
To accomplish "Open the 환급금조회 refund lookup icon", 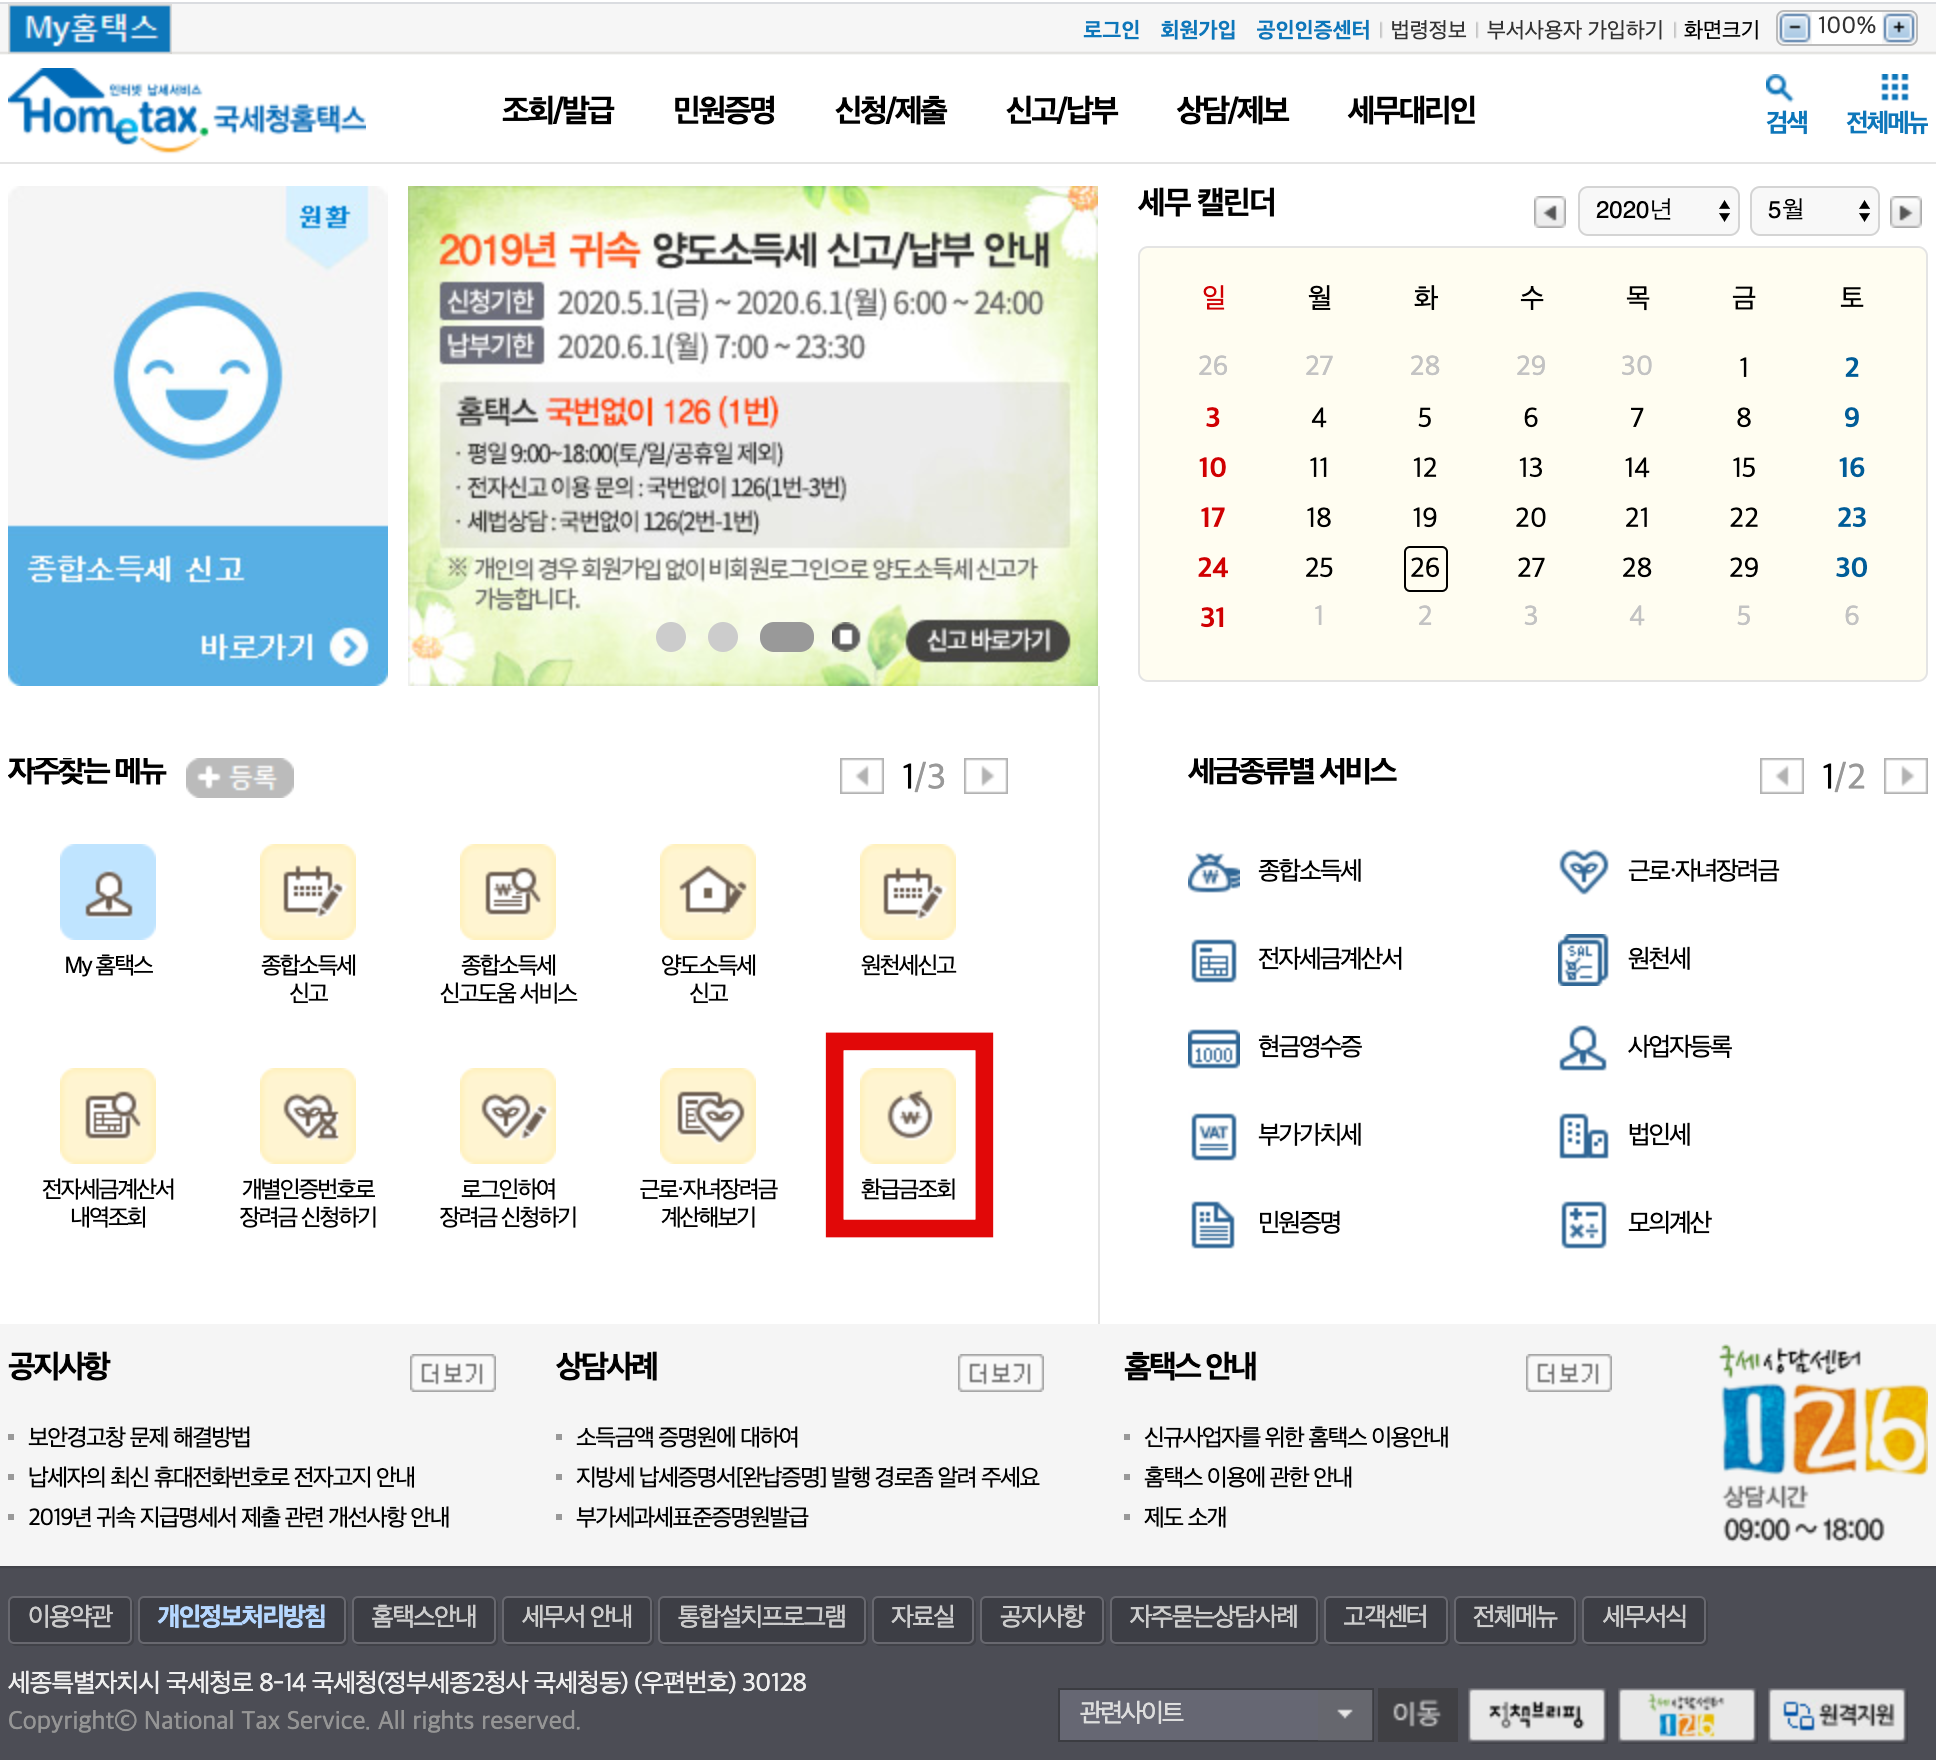I will [x=908, y=1116].
